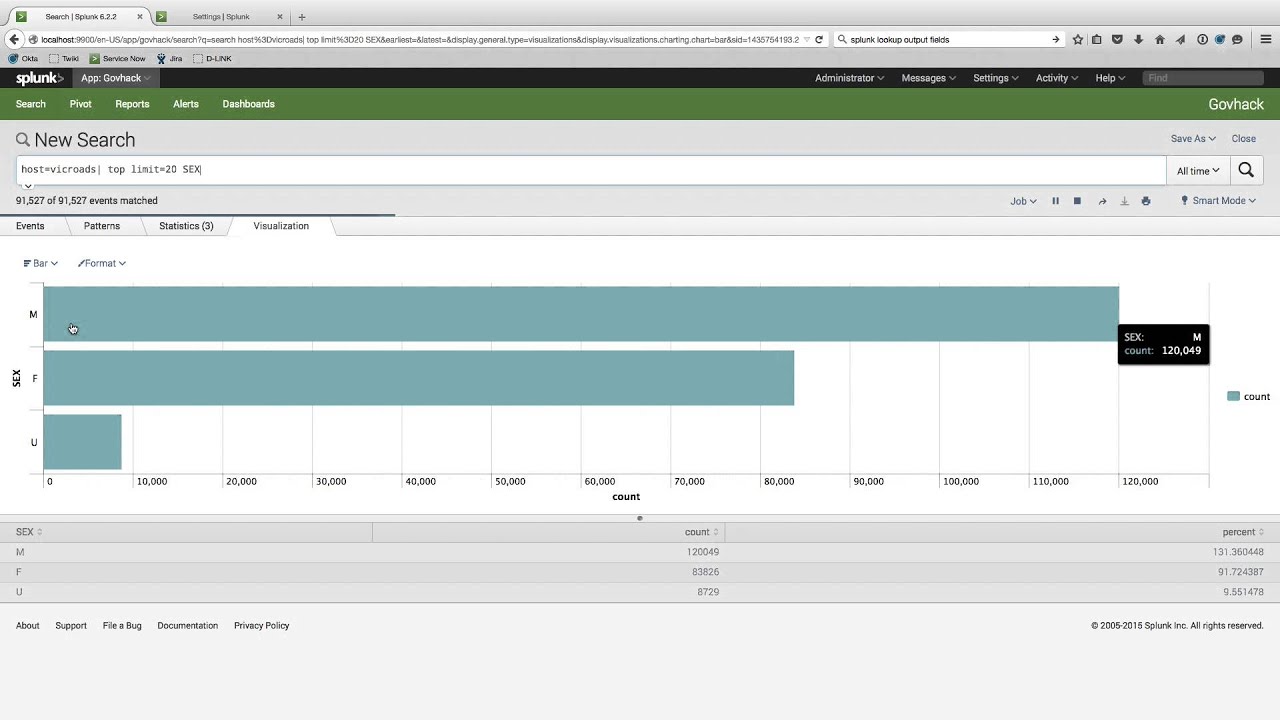This screenshot has width=1280, height=720.
Task: Select the Visualization tab
Action: pos(281,226)
